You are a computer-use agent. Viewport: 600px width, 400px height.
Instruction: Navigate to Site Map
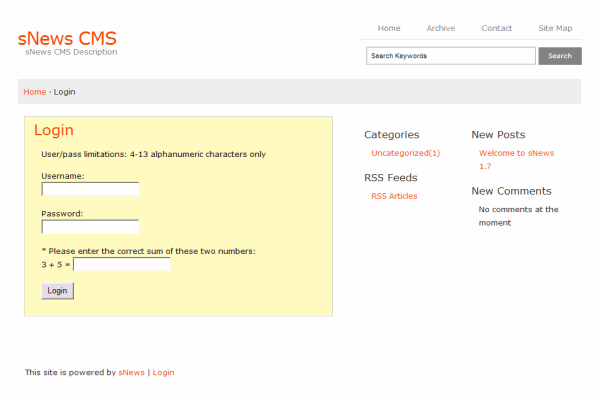[555, 28]
